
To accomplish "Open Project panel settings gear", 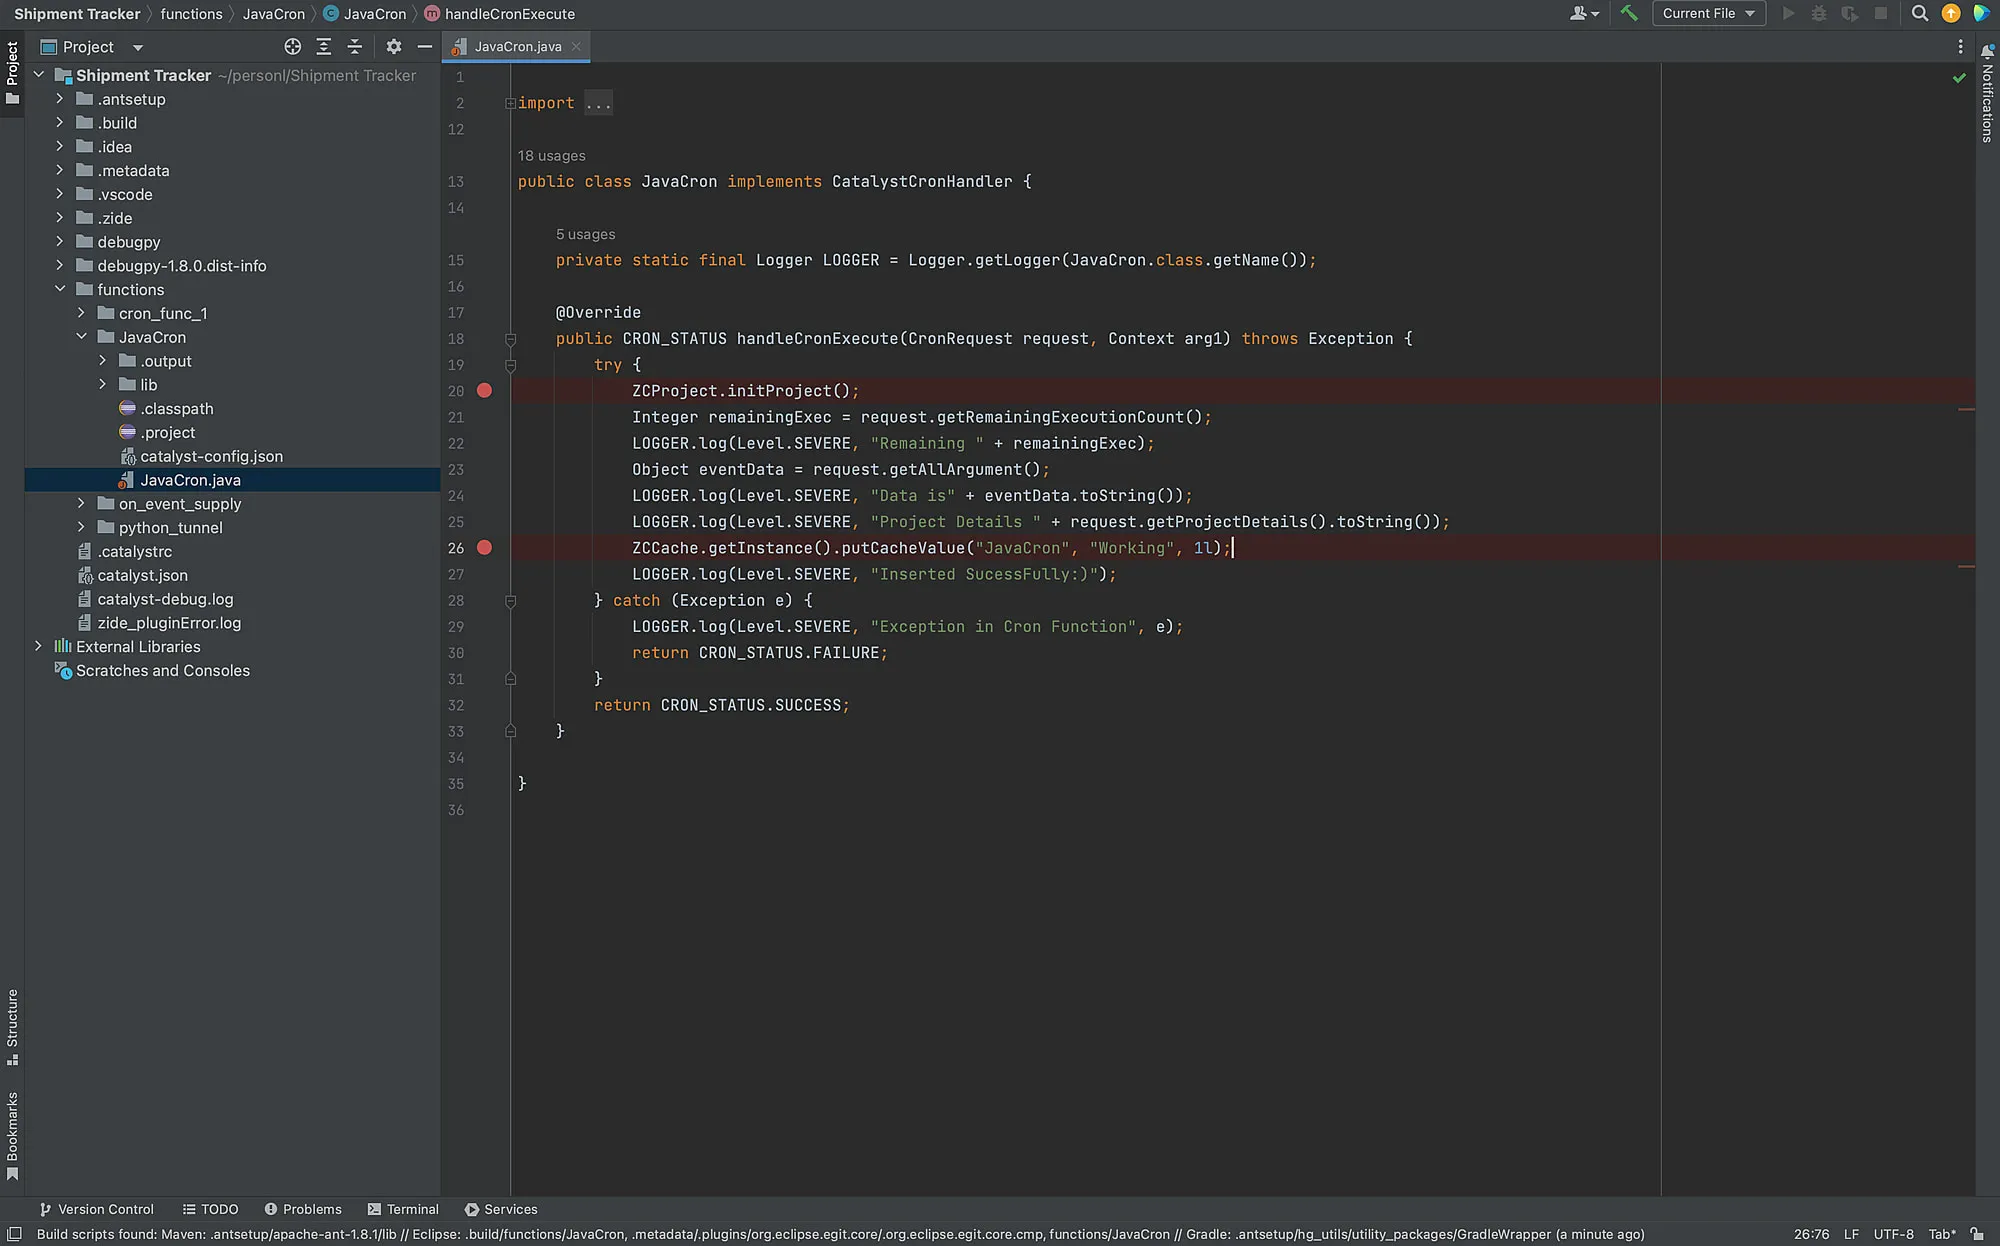I will pos(394,47).
